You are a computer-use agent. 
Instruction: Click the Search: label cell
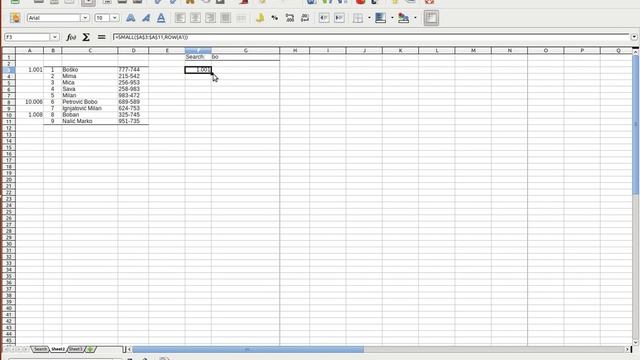click(198, 57)
